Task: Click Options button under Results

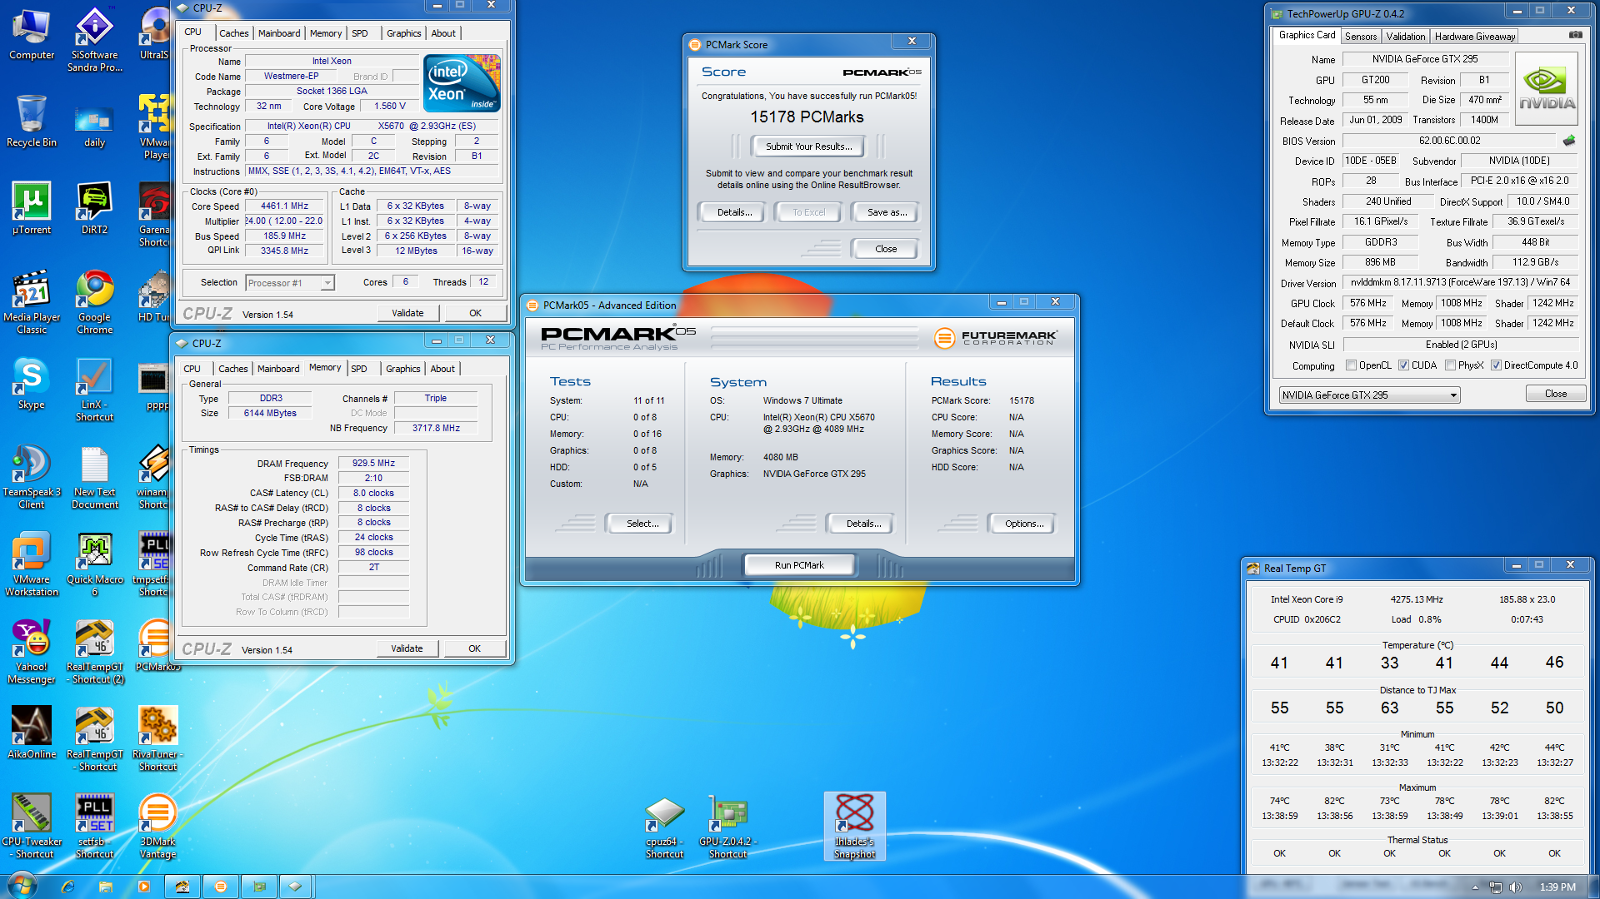Action: tap(1023, 523)
